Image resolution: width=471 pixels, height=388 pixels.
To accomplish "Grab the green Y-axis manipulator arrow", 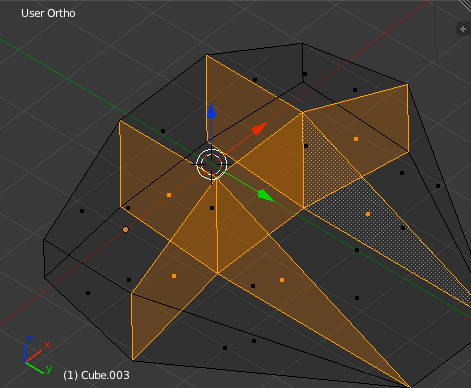I will click(266, 195).
